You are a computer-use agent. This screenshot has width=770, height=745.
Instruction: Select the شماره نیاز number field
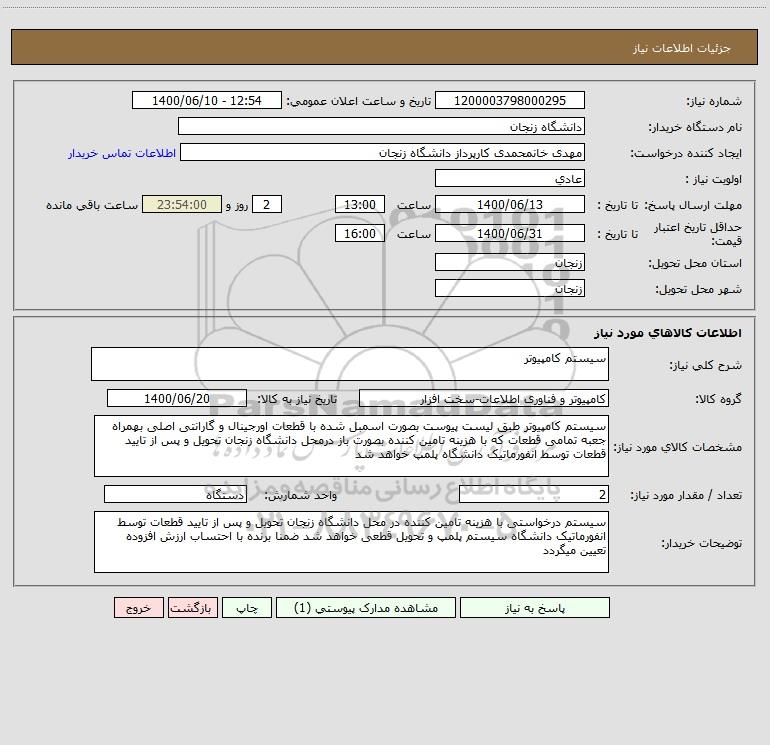(x=510, y=100)
